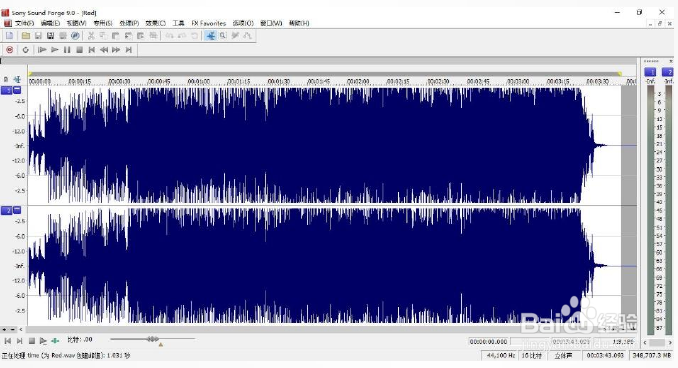Open the 窗口(W) menu
Screen dimensions: 678x368
pyautogui.click(x=271, y=23)
